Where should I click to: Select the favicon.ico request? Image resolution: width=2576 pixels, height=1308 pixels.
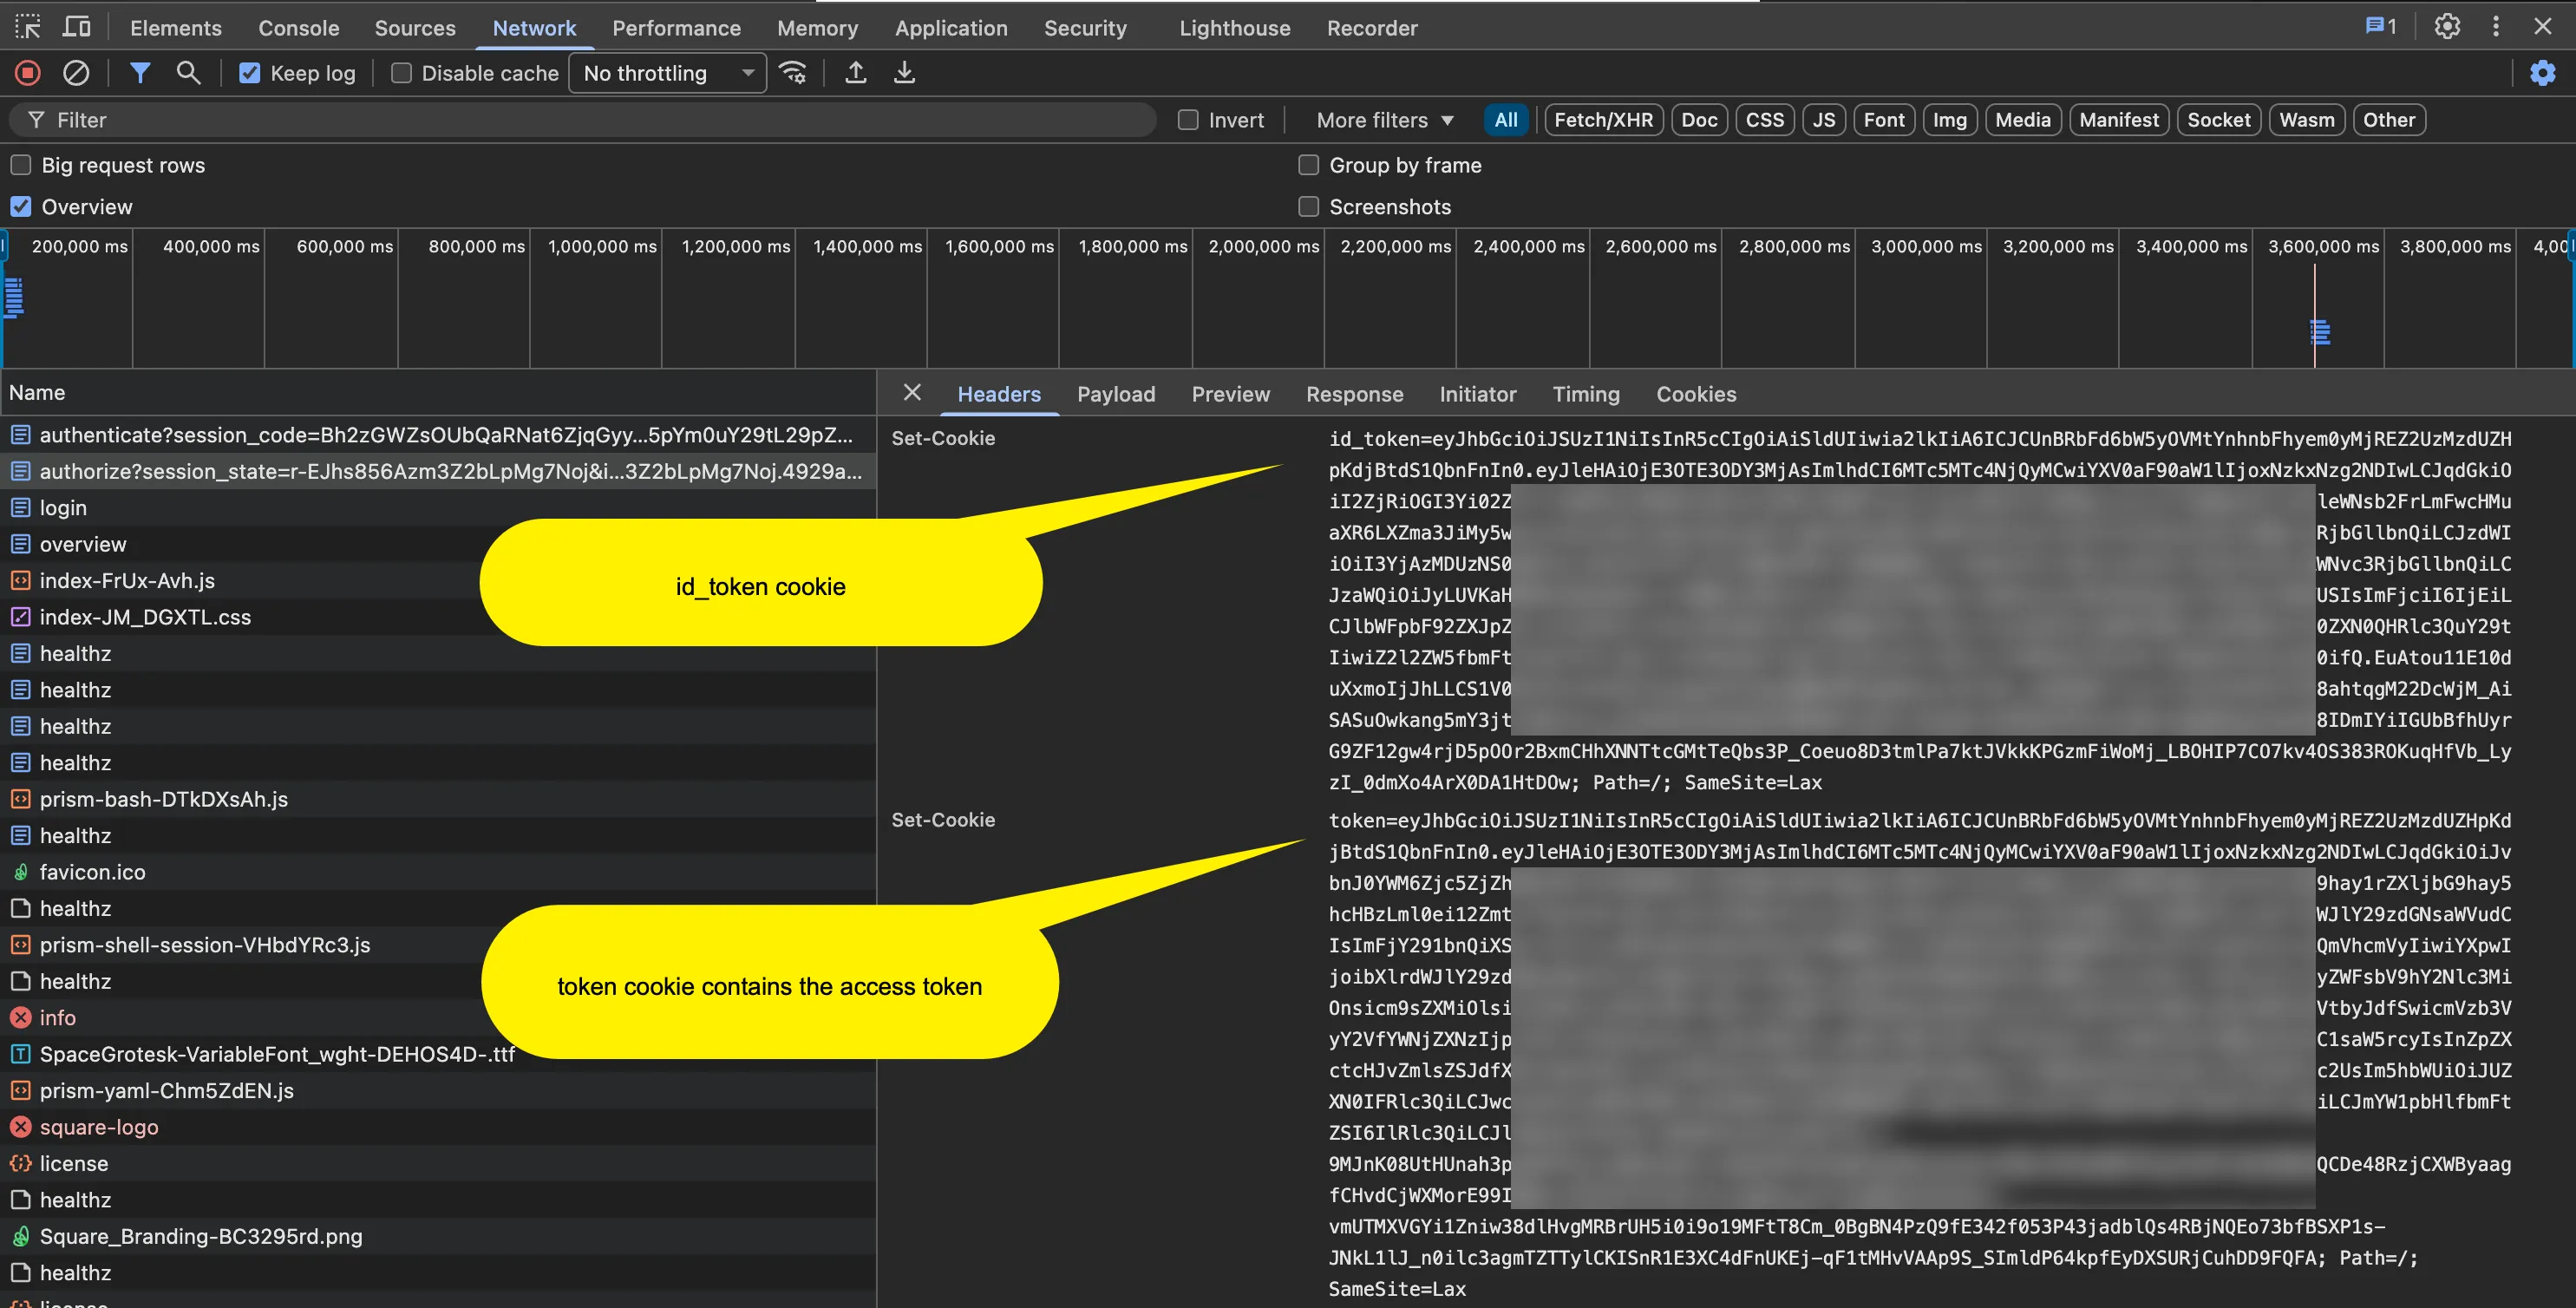[x=438, y=872]
